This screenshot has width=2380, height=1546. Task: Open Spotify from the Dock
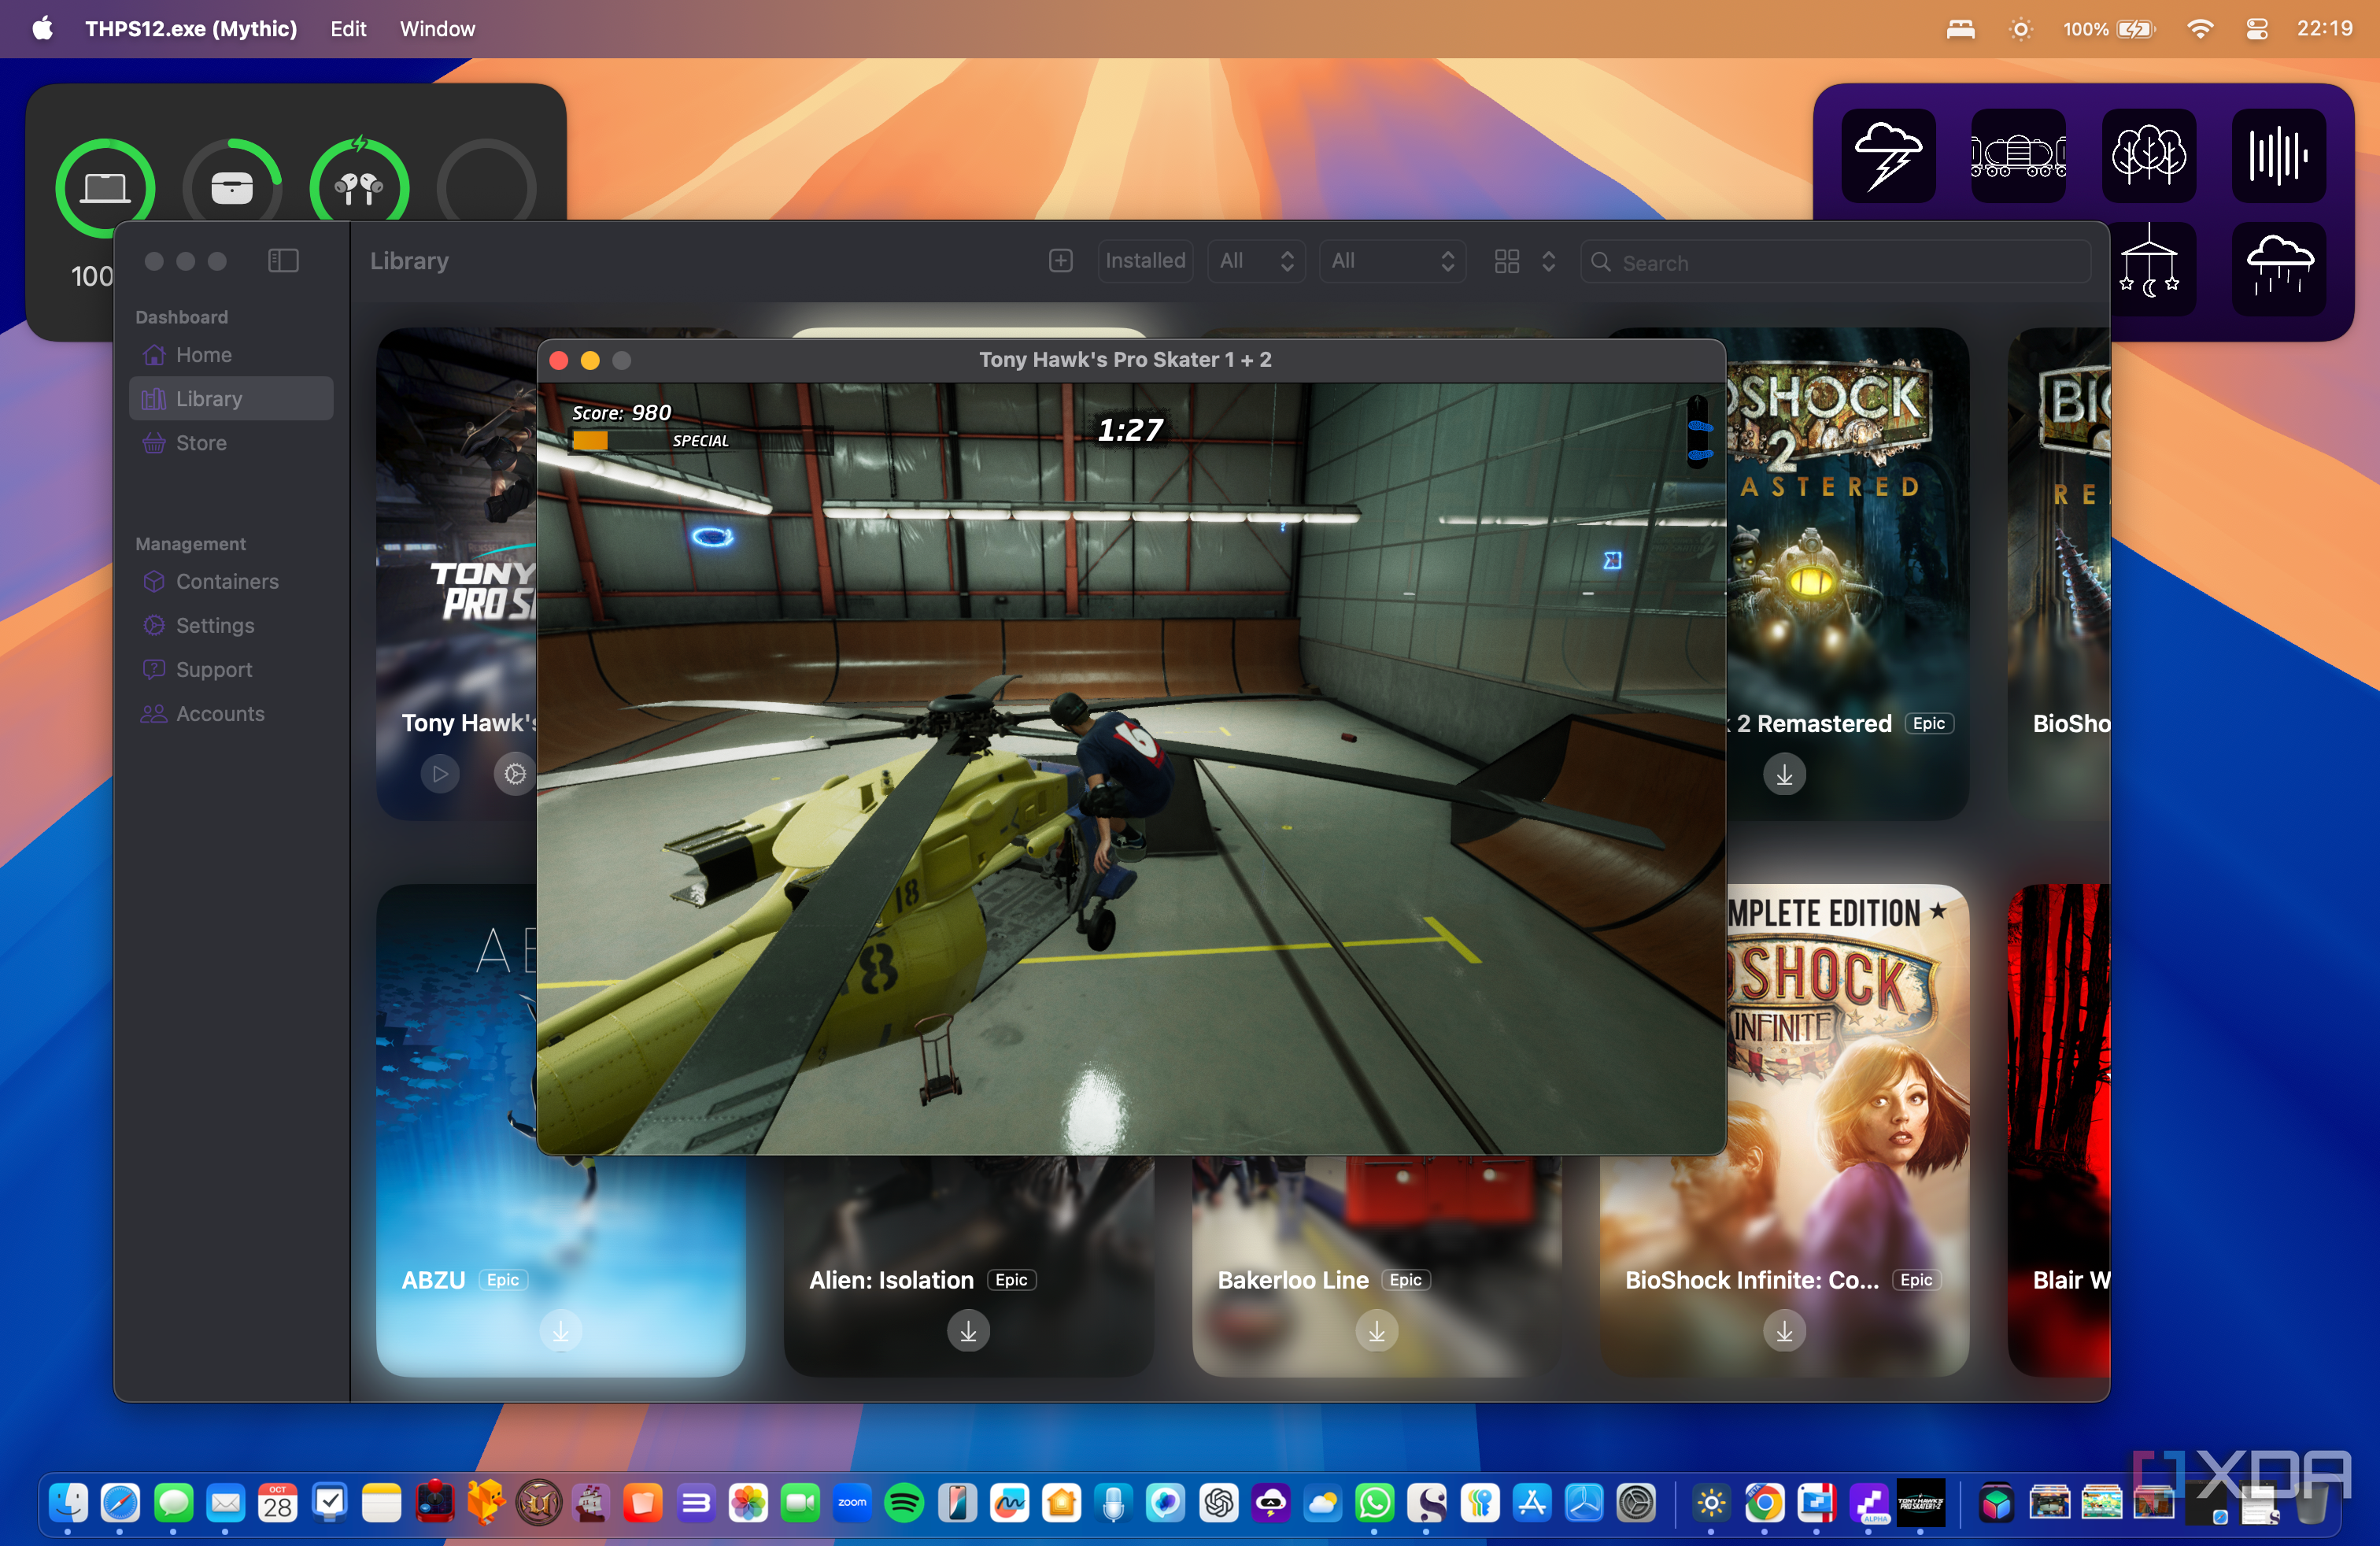[904, 1502]
